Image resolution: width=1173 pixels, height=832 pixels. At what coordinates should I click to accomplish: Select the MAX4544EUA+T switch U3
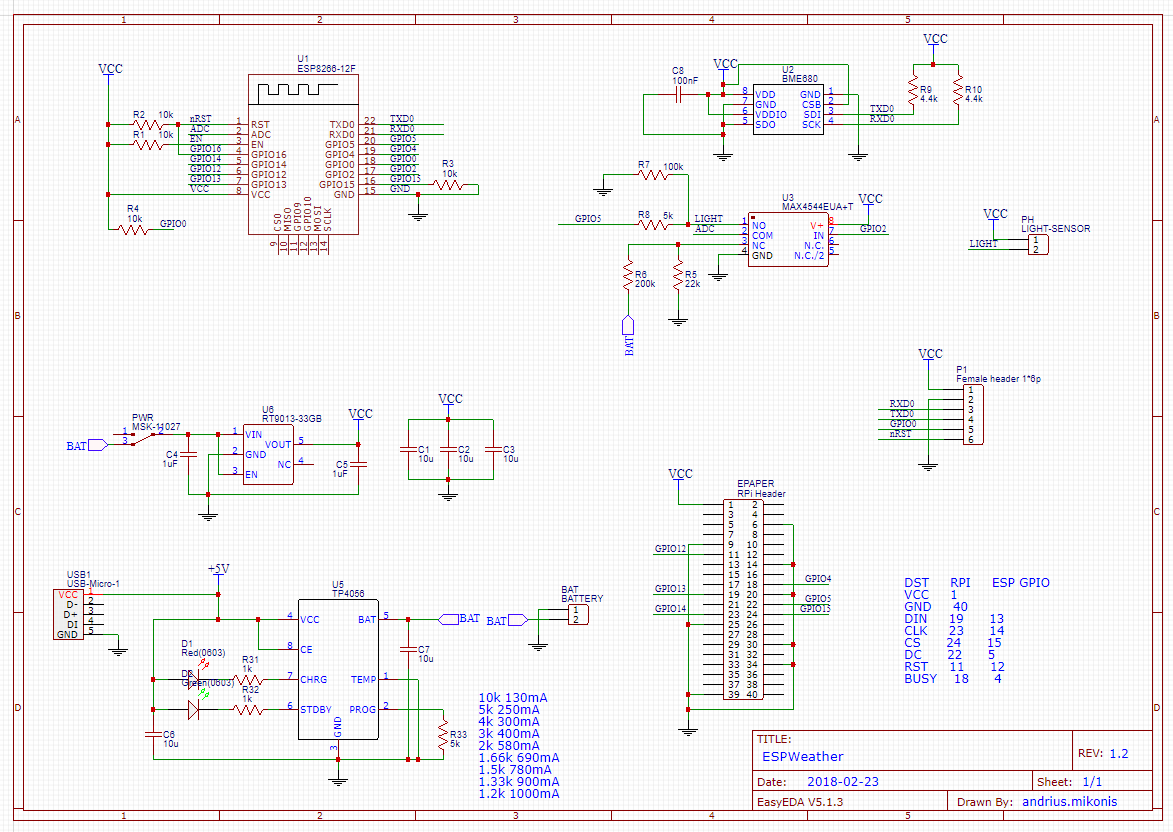[x=788, y=239]
